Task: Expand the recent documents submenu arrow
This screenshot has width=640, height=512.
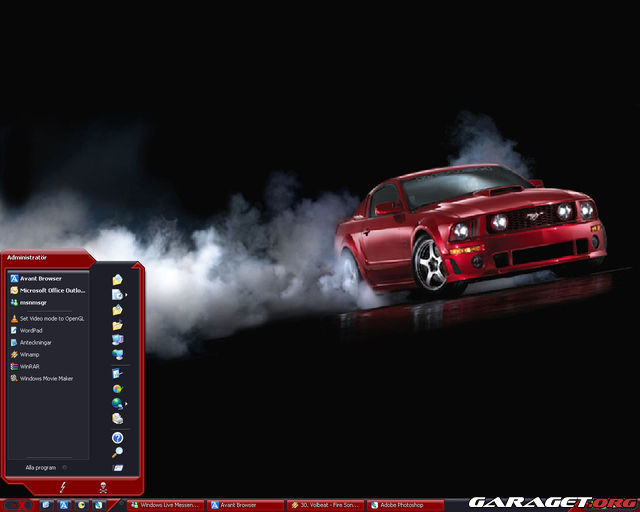Action: 126,296
